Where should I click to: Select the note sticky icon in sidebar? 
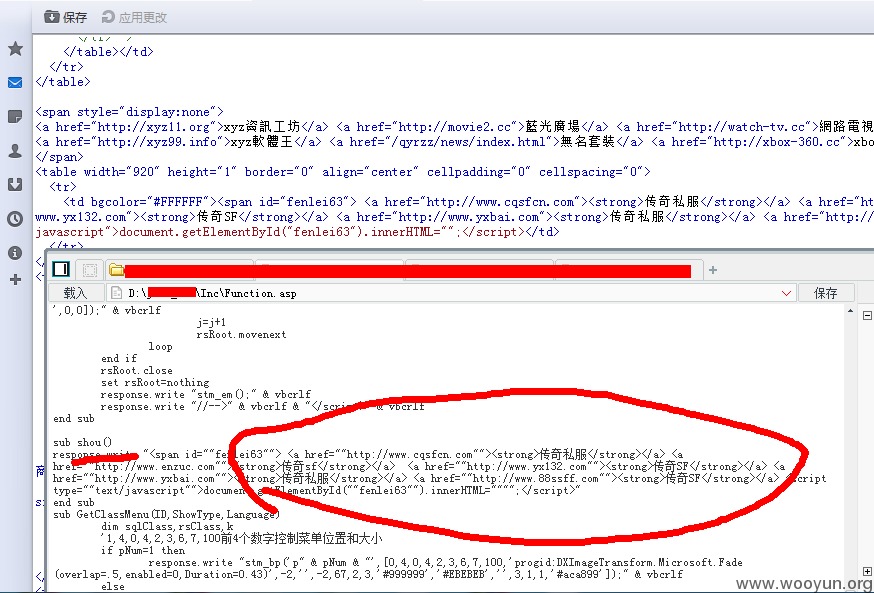(15, 116)
